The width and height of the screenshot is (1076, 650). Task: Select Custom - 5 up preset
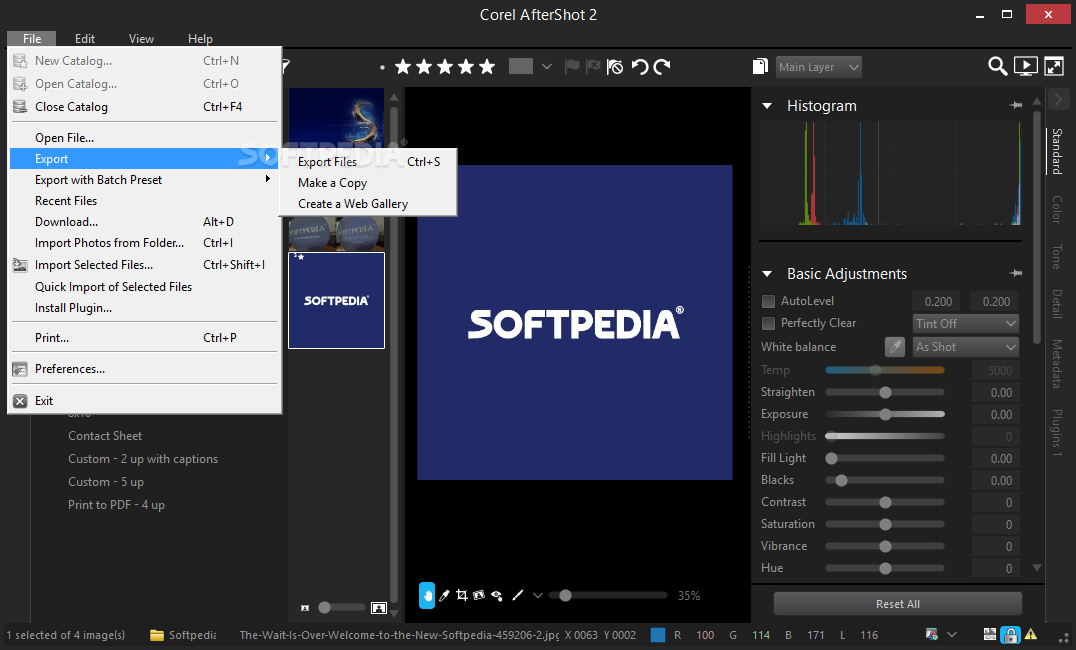point(106,482)
